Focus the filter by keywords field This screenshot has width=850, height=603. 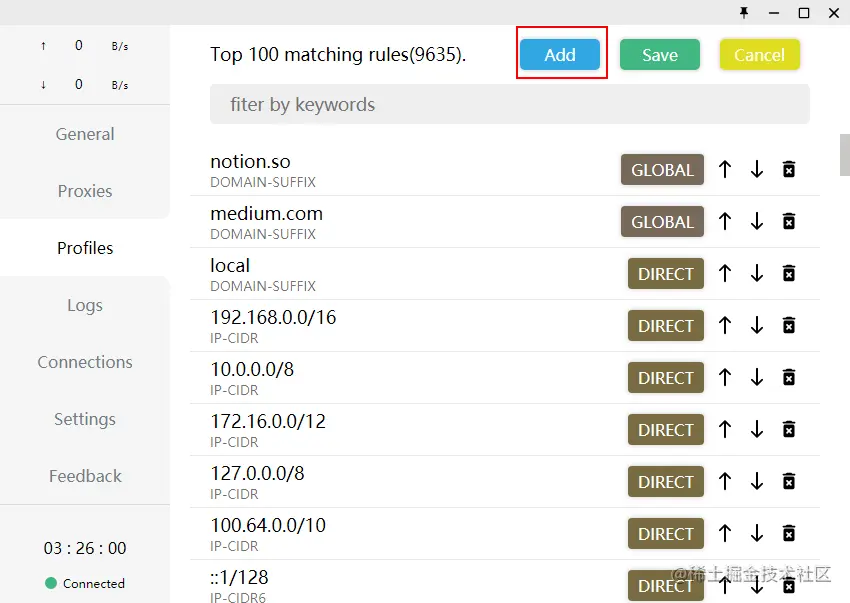coord(510,104)
